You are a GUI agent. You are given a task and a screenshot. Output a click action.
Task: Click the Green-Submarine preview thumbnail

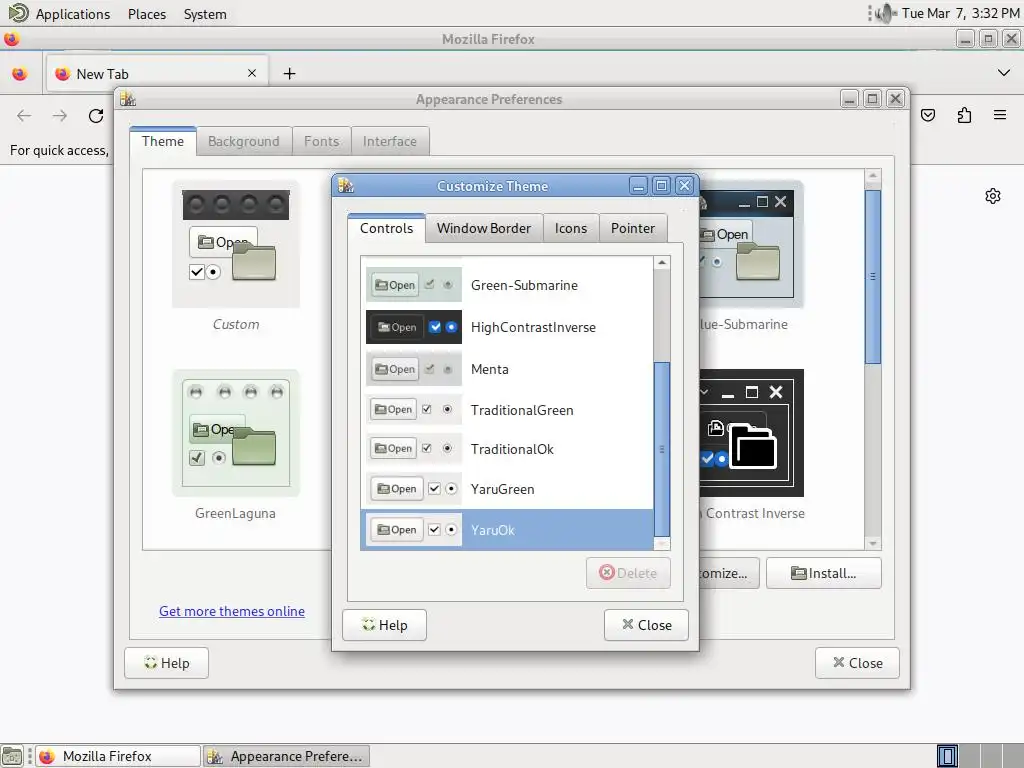click(x=413, y=285)
